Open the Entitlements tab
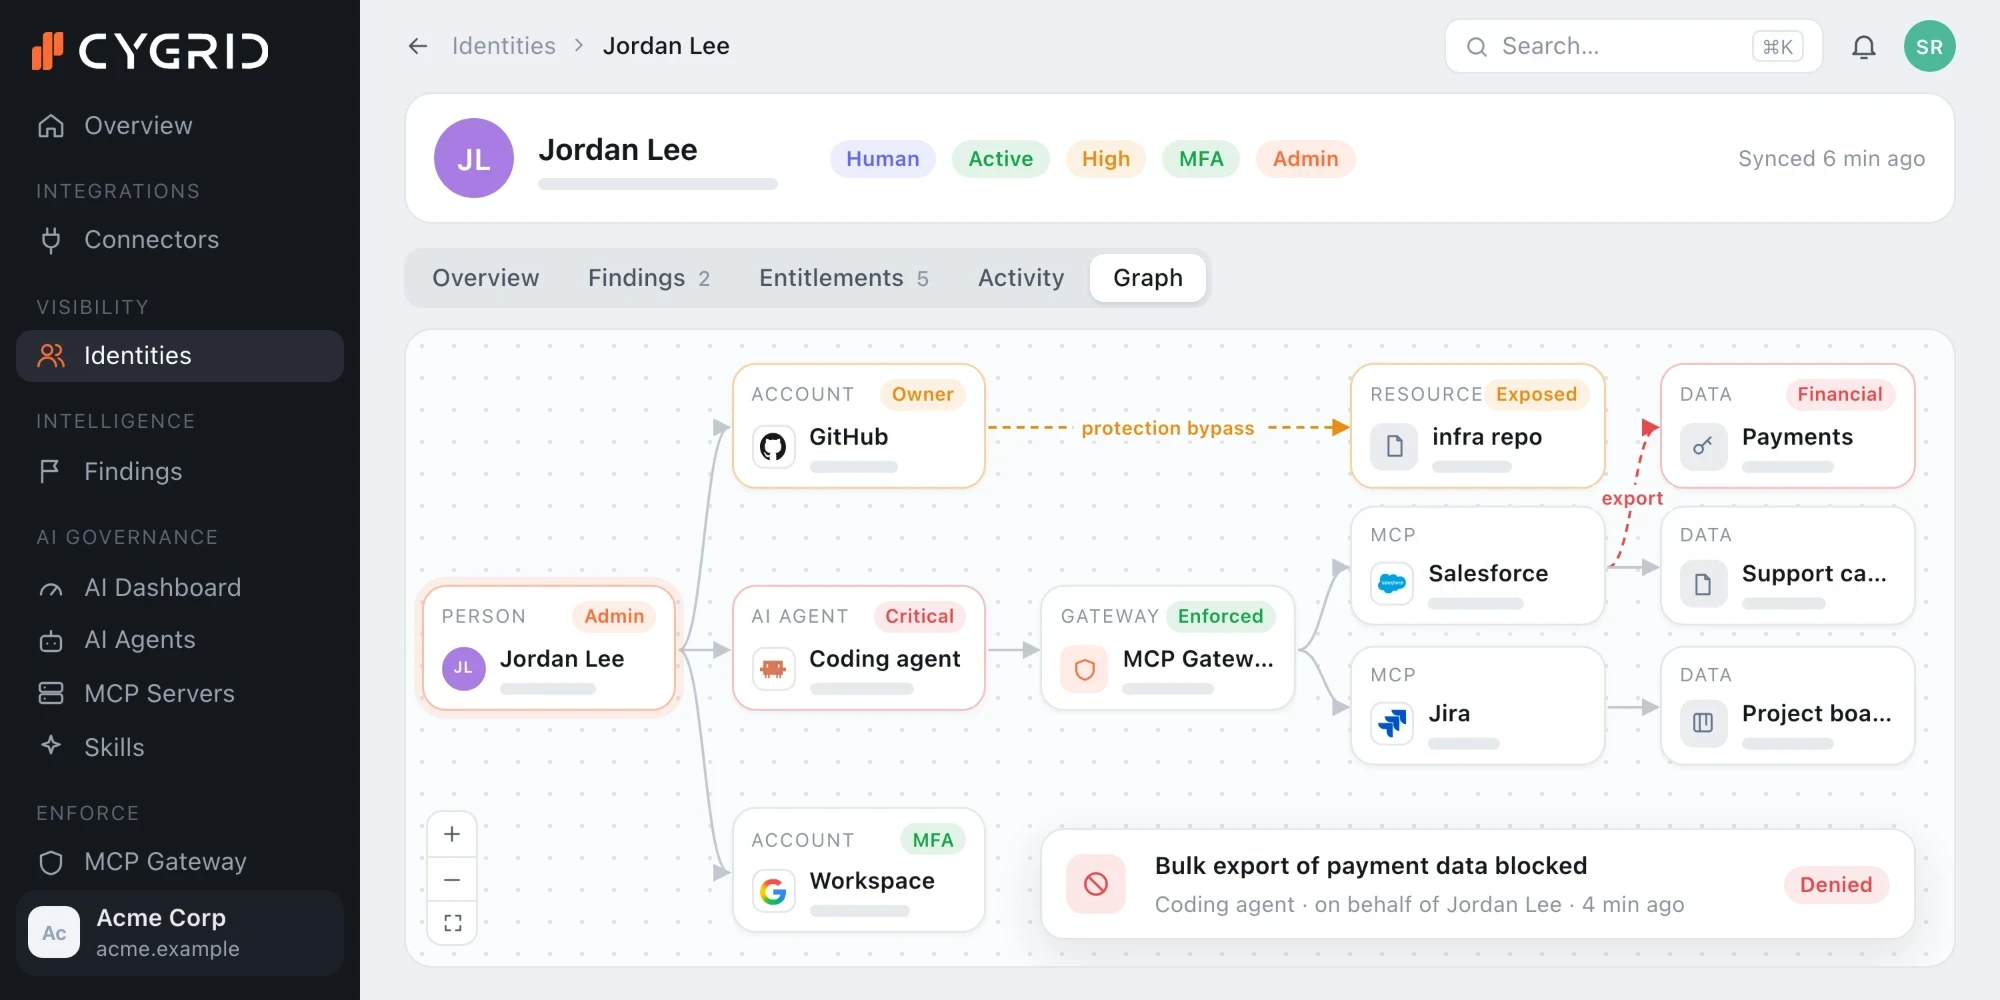 point(844,278)
